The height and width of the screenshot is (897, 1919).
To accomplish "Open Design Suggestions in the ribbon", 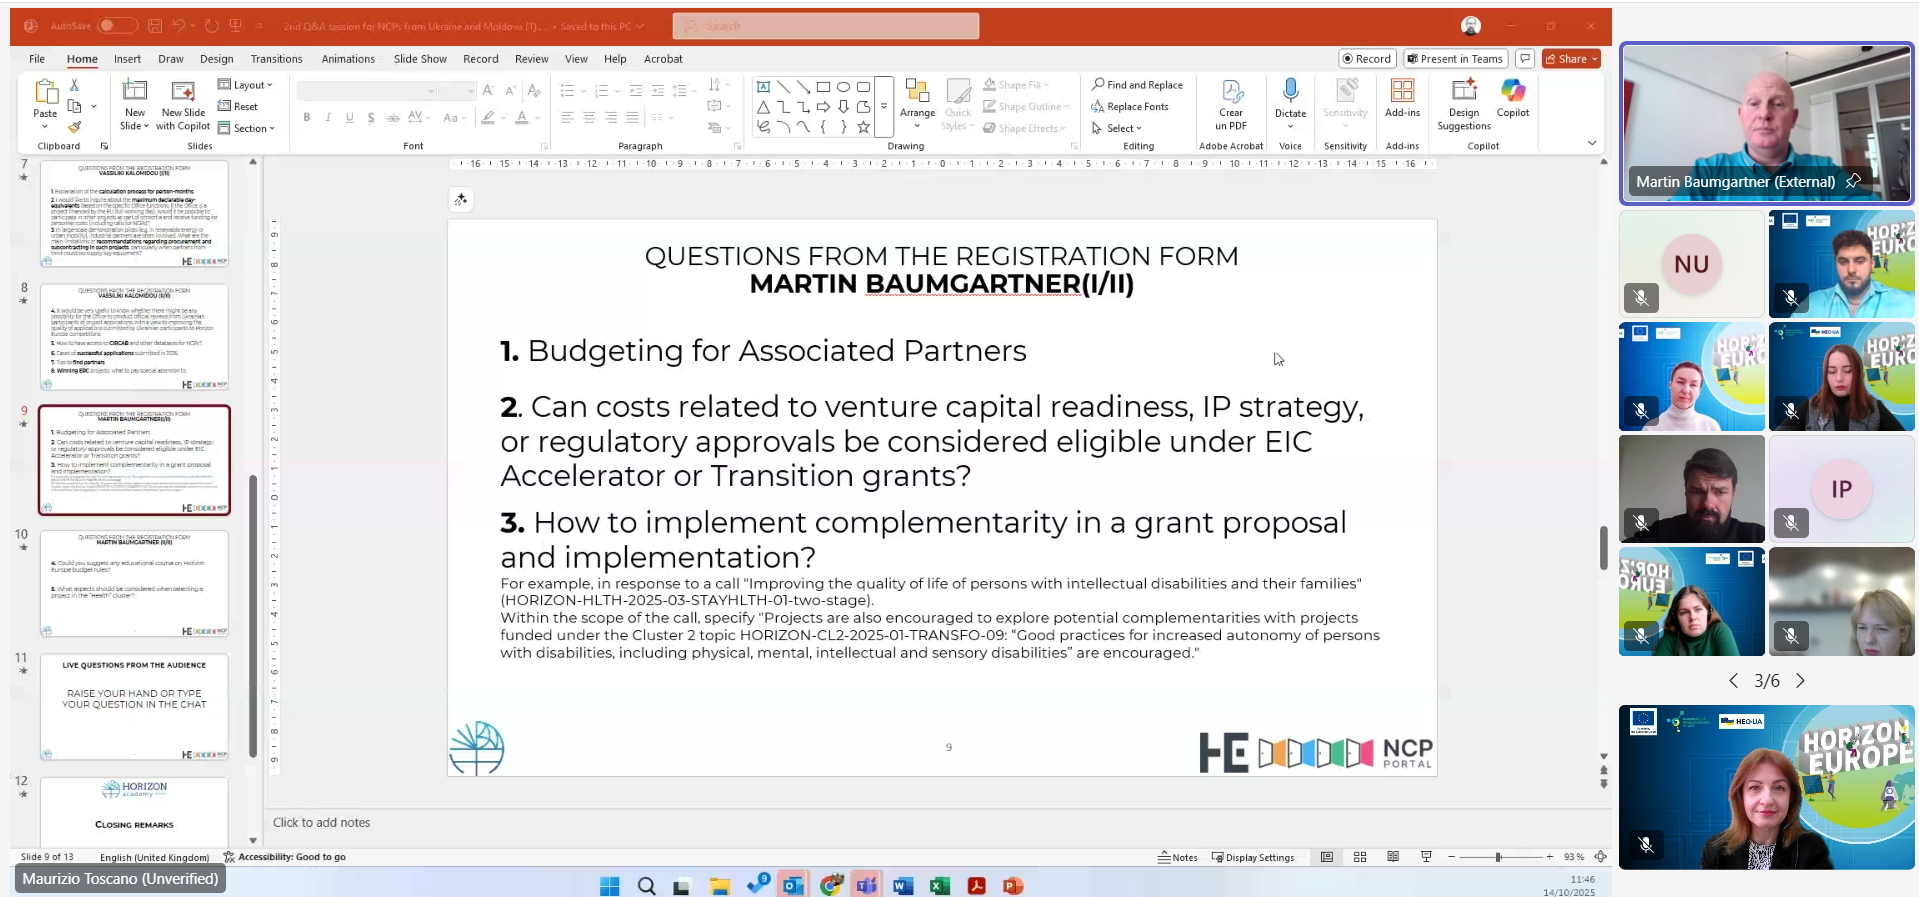I will [1463, 92].
